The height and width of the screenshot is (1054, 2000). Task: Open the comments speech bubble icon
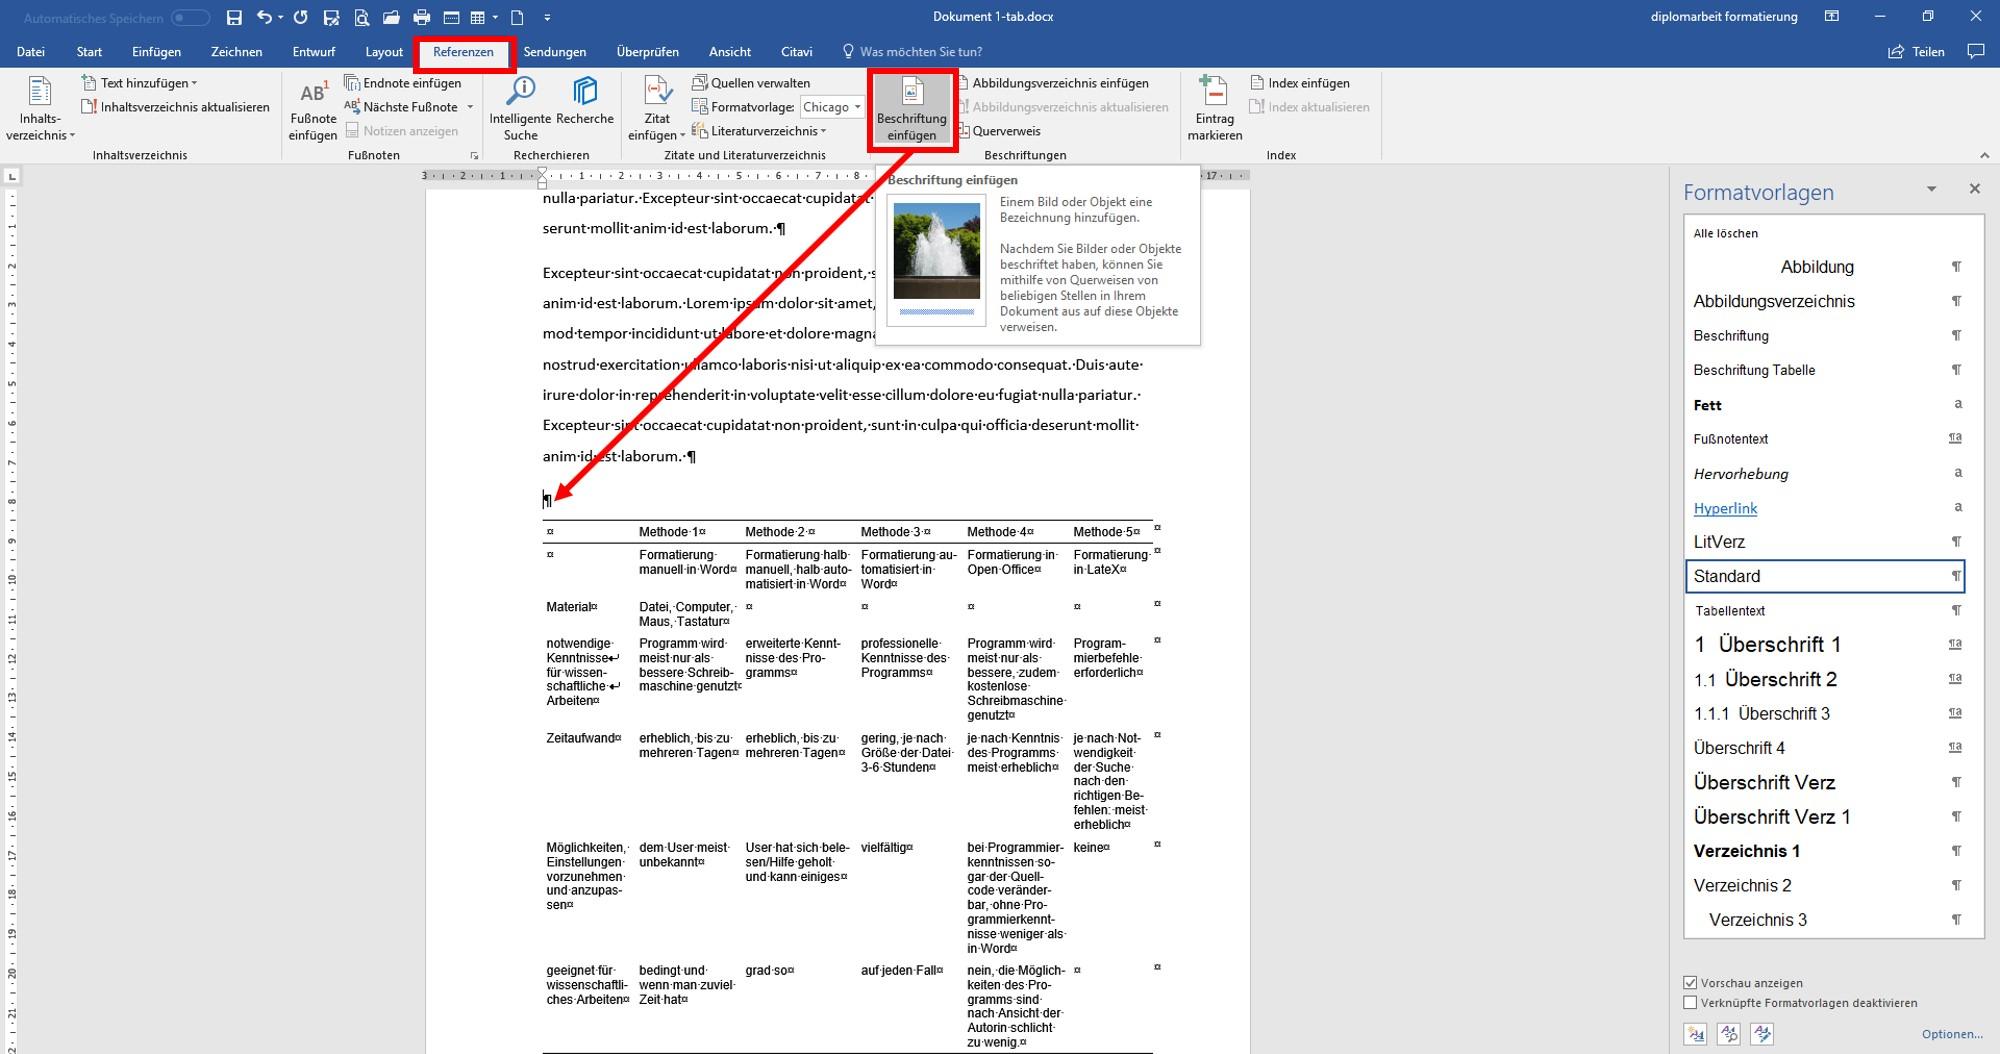[1976, 51]
